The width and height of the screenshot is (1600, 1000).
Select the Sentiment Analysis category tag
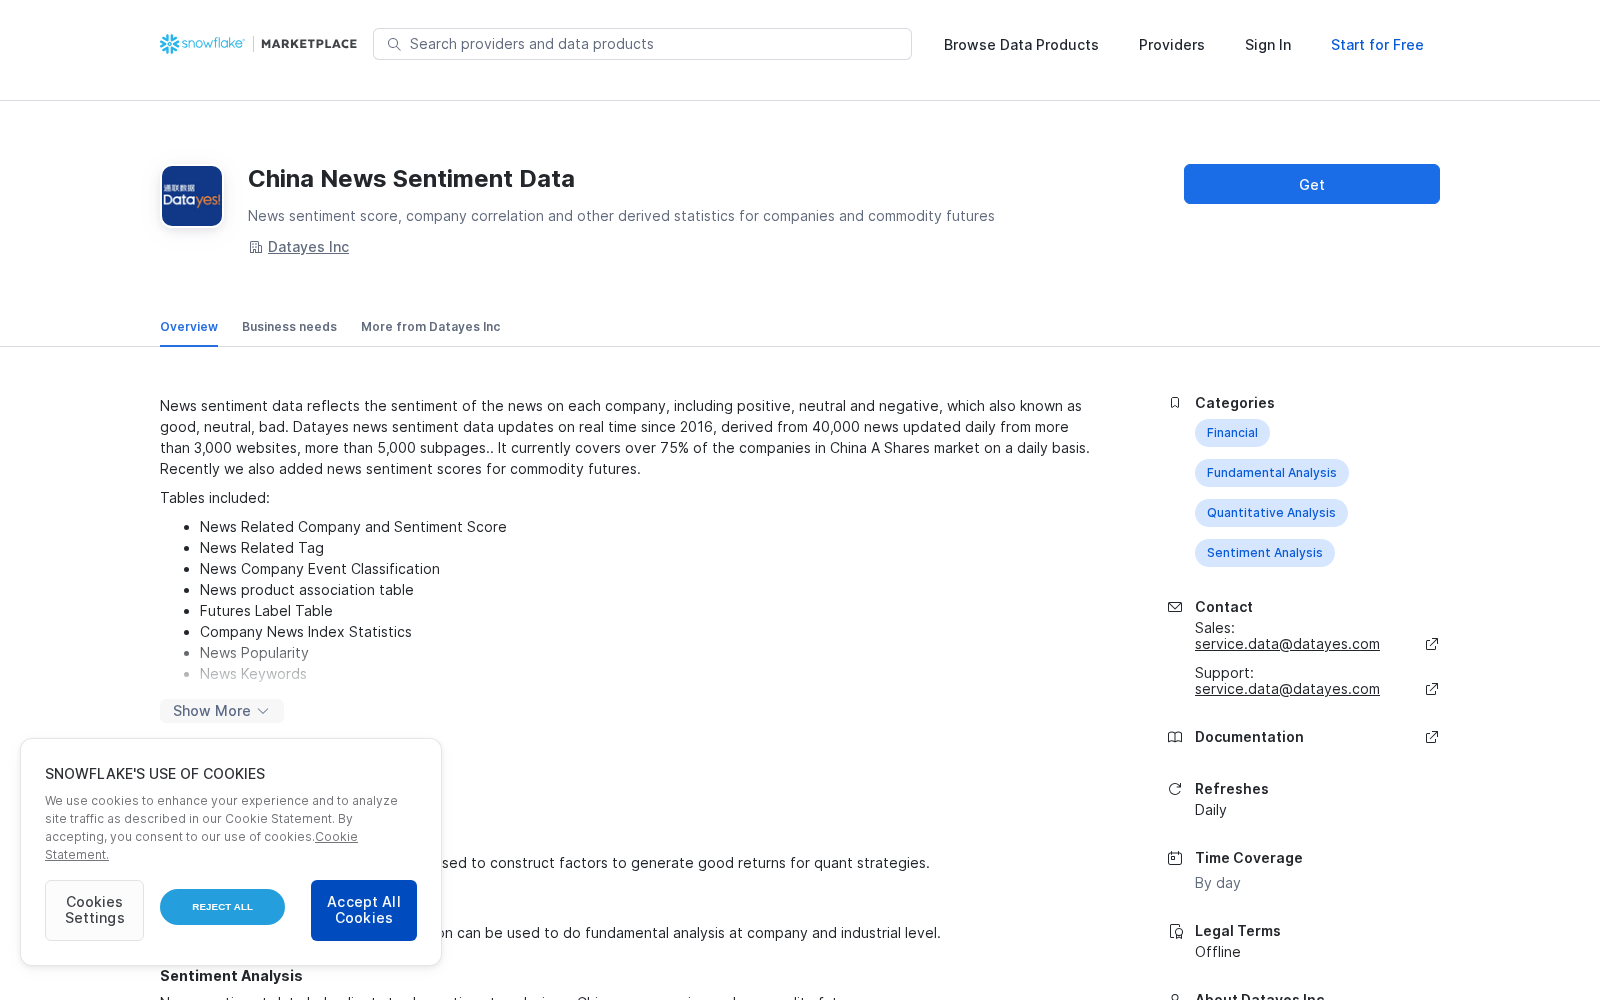pos(1265,553)
